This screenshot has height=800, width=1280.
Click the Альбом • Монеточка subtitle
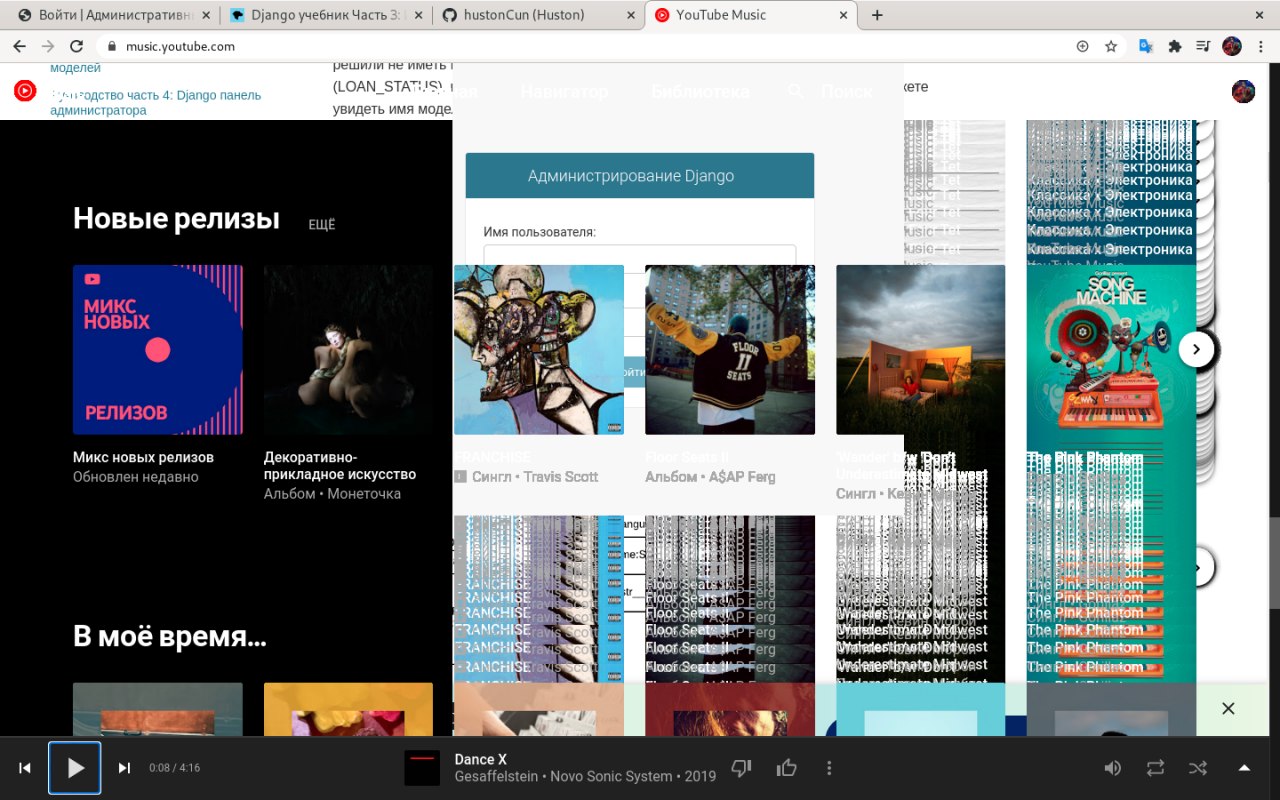pyautogui.click(x=332, y=493)
